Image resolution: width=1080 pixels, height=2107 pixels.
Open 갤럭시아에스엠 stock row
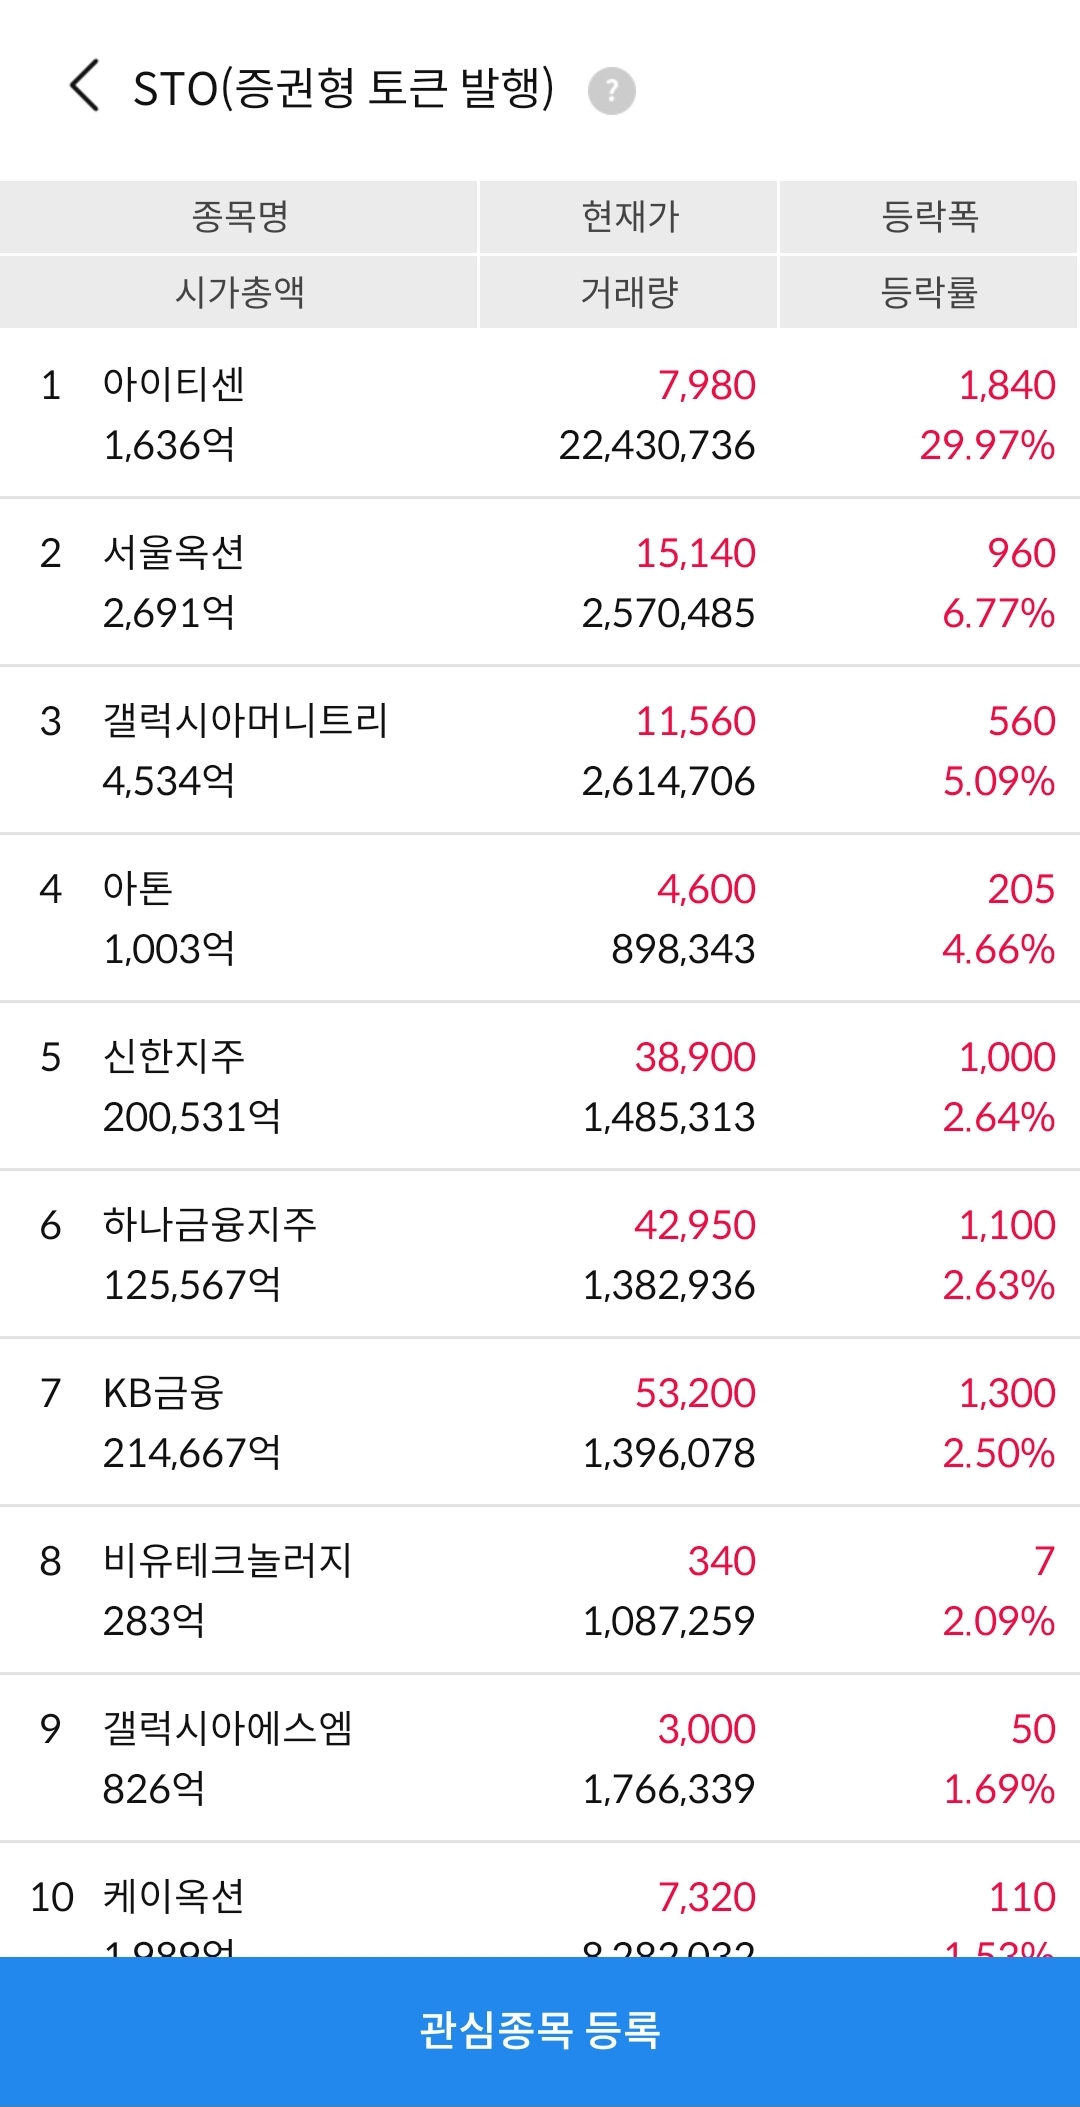540,1758
